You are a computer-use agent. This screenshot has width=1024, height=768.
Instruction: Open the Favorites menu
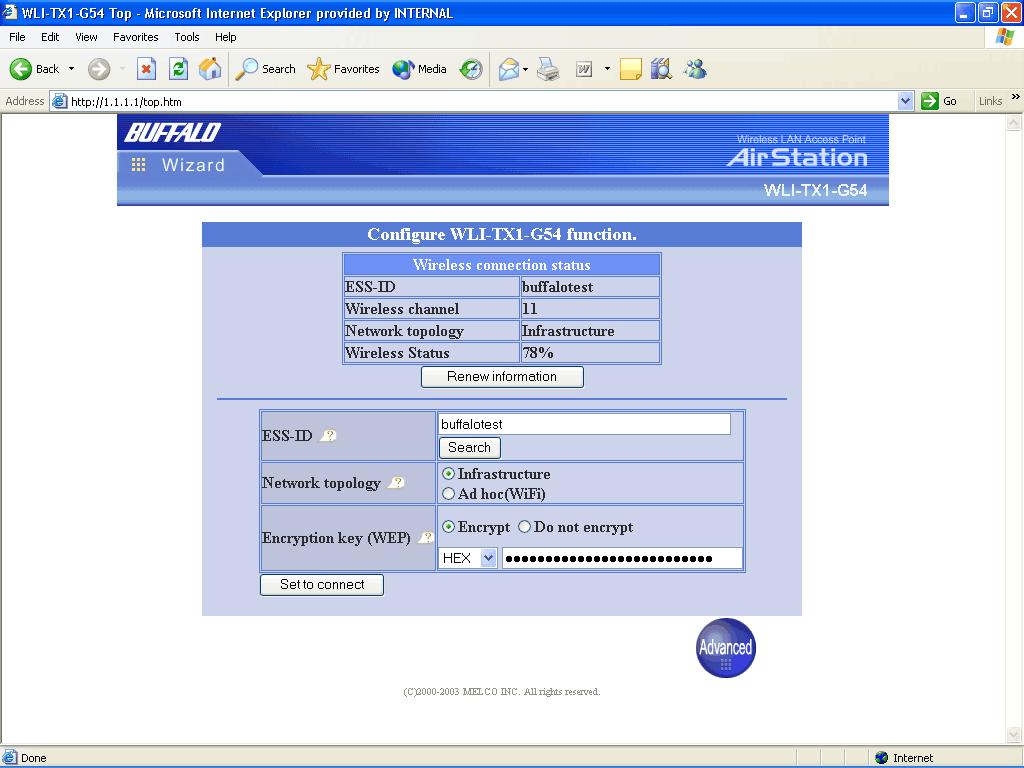pos(135,37)
